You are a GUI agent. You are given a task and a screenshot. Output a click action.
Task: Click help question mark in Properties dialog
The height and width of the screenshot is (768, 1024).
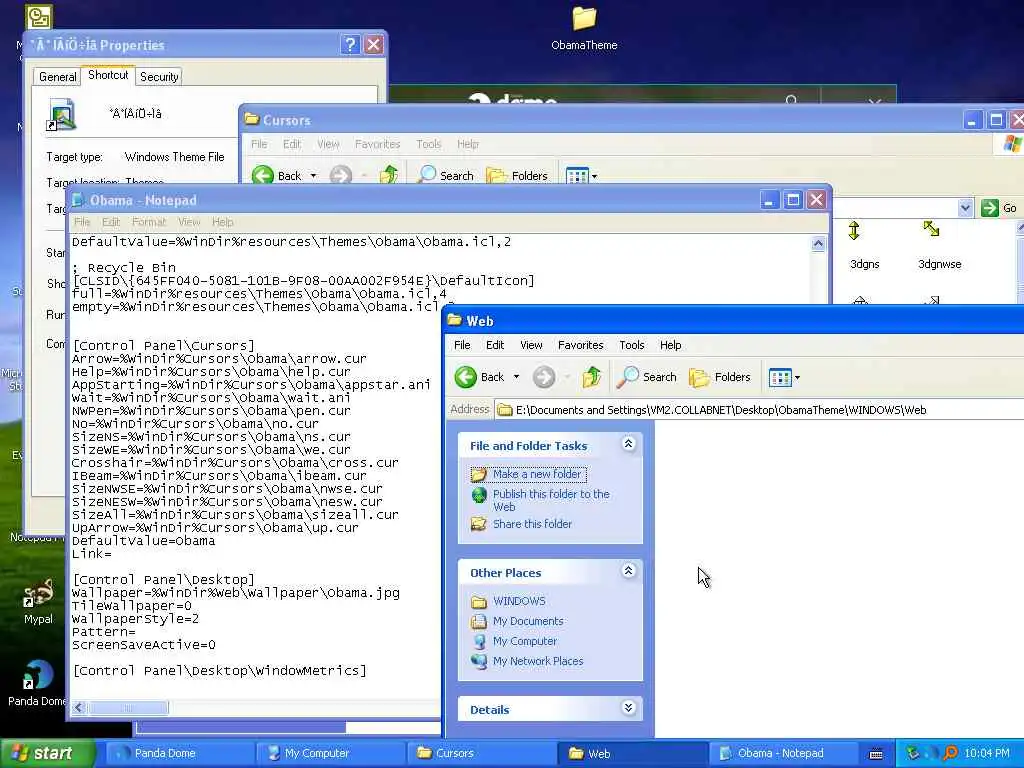click(350, 44)
